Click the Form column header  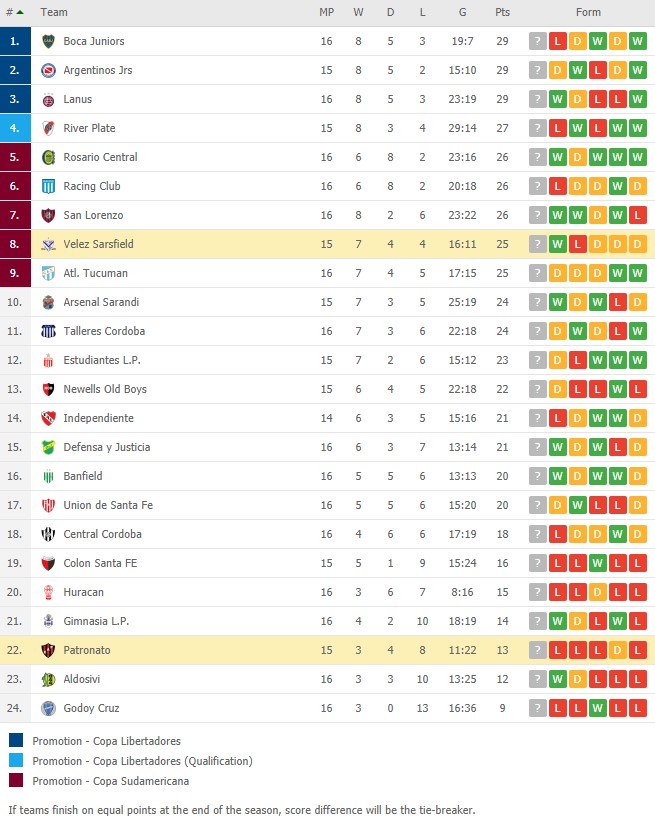pyautogui.click(x=588, y=12)
